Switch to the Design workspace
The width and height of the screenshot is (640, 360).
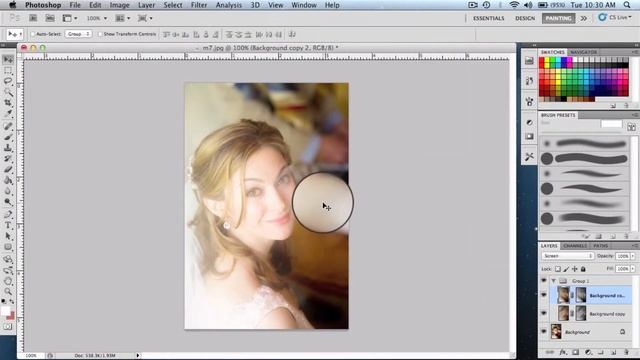(x=525, y=18)
